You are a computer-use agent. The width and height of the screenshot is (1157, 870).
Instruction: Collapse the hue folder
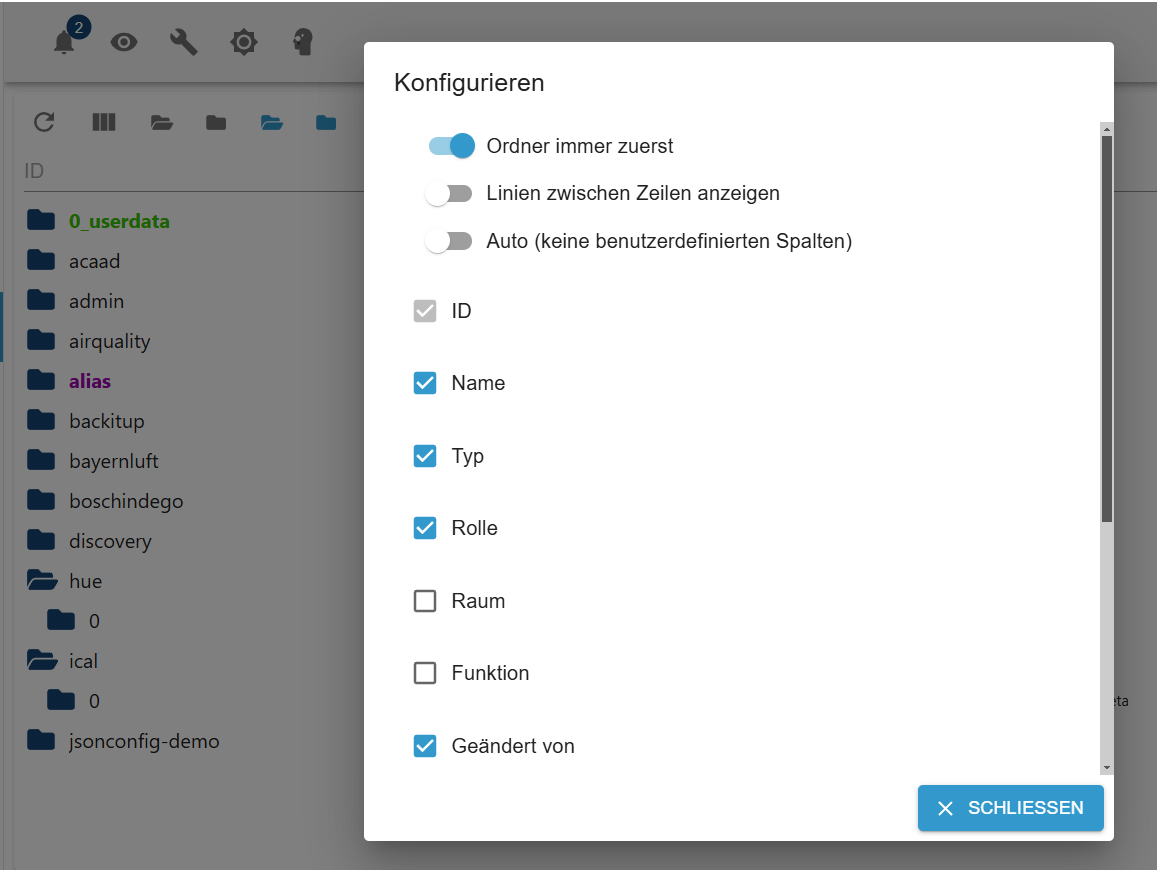coord(41,581)
